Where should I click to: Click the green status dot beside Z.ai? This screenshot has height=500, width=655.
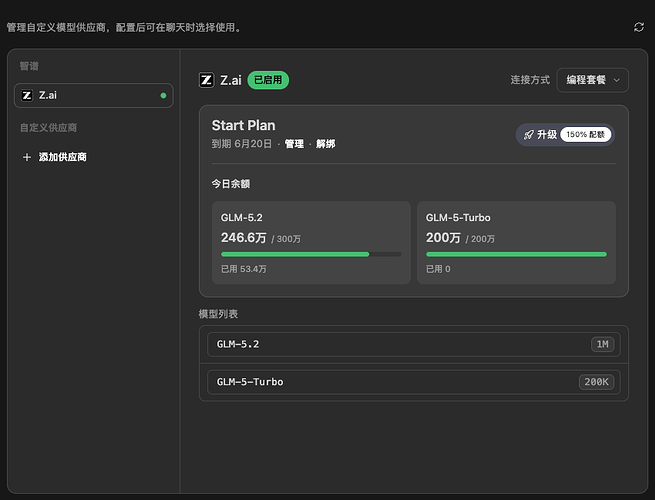163,96
